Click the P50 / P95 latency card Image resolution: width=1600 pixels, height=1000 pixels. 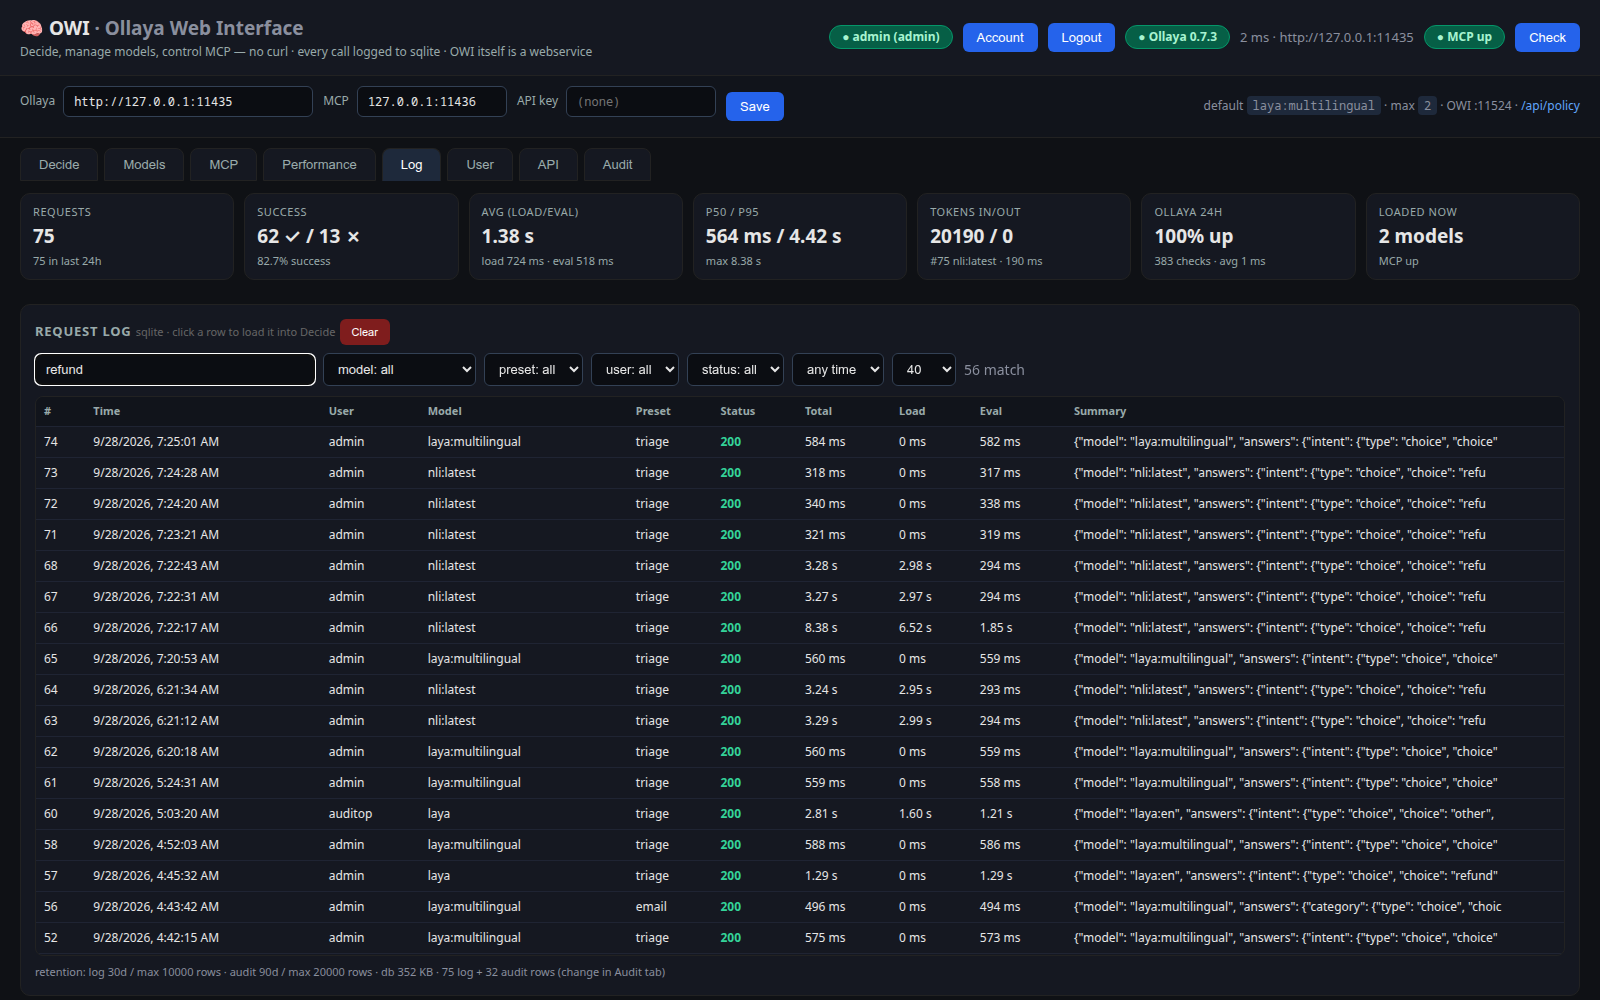(800, 236)
